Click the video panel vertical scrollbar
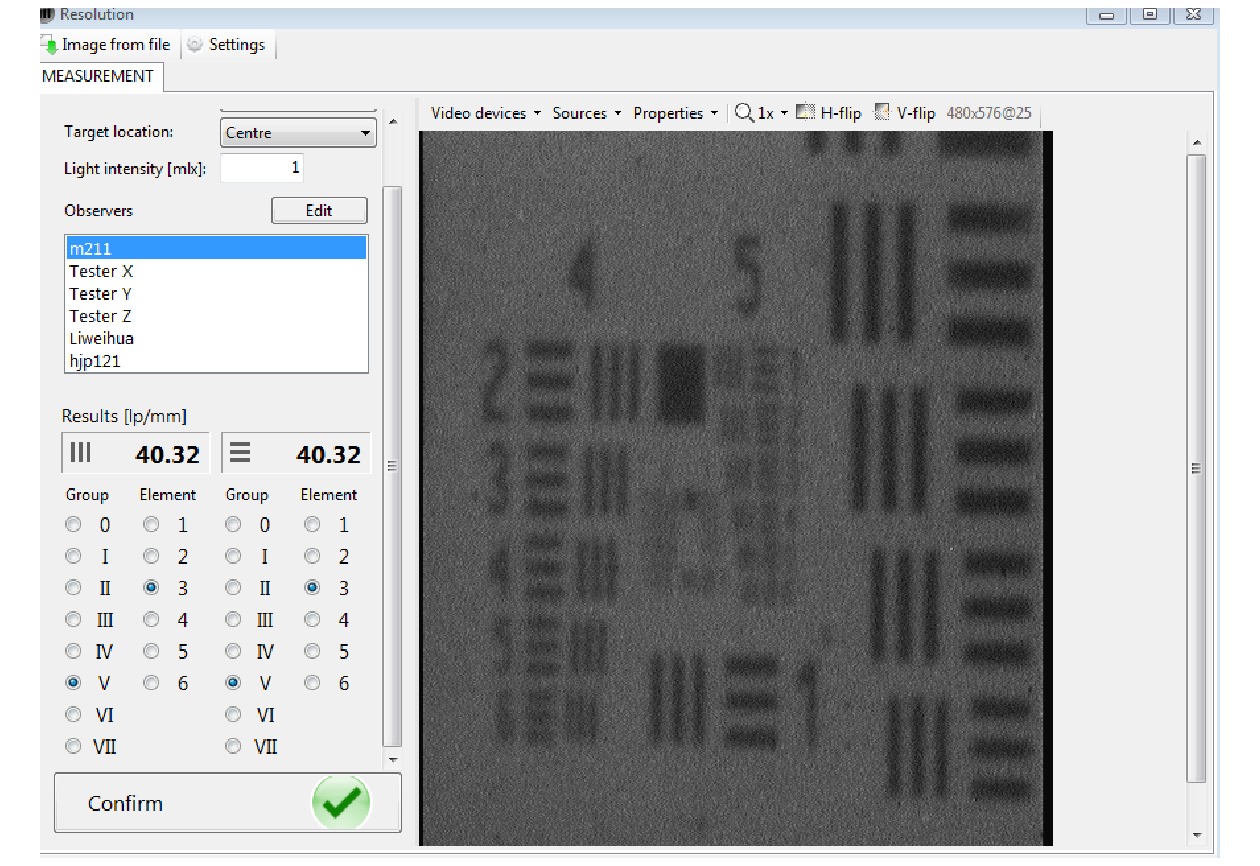This screenshot has height=866, width=1260. (1197, 467)
